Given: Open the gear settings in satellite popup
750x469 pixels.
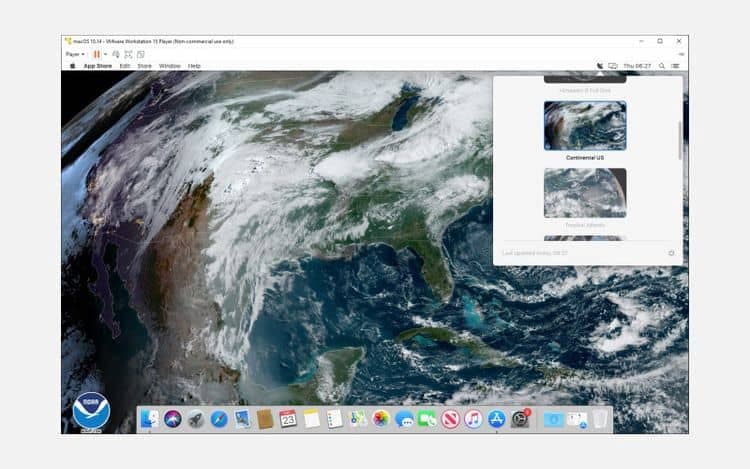Looking at the screenshot, I should click(672, 253).
